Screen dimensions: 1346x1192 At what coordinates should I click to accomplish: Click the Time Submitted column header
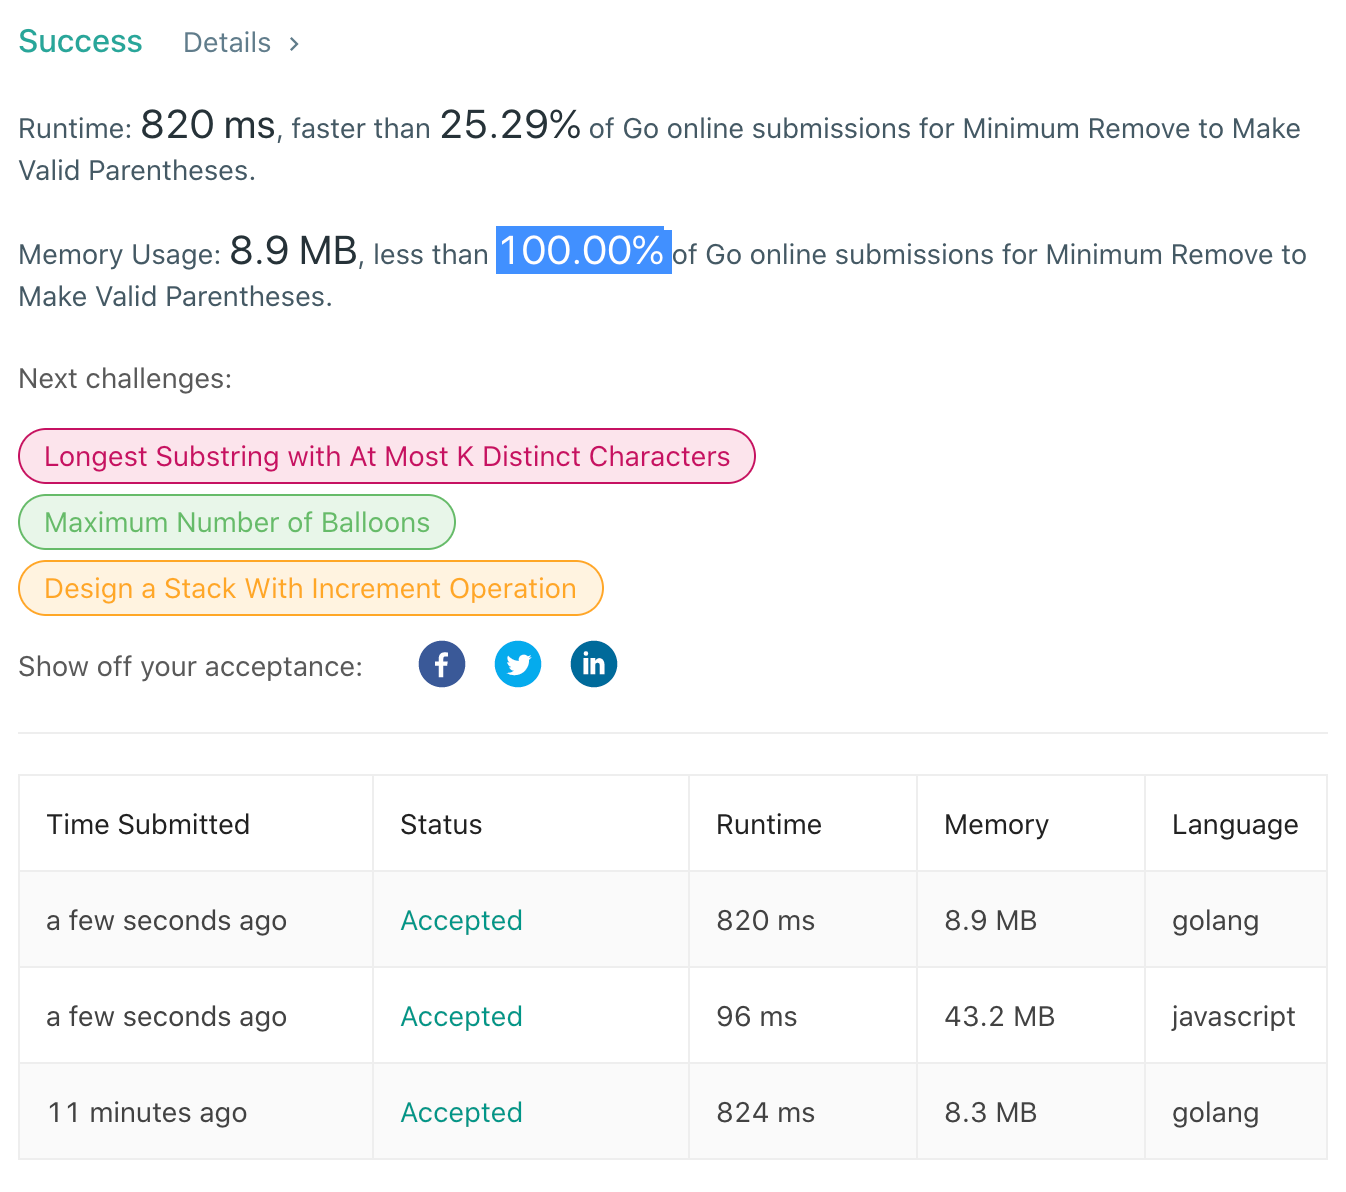click(148, 824)
